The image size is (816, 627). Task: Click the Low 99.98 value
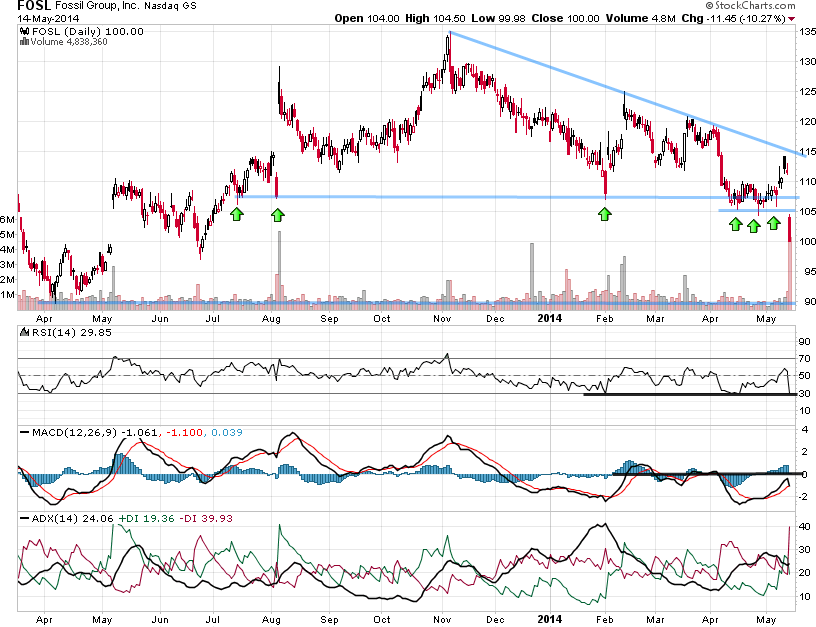point(499,18)
